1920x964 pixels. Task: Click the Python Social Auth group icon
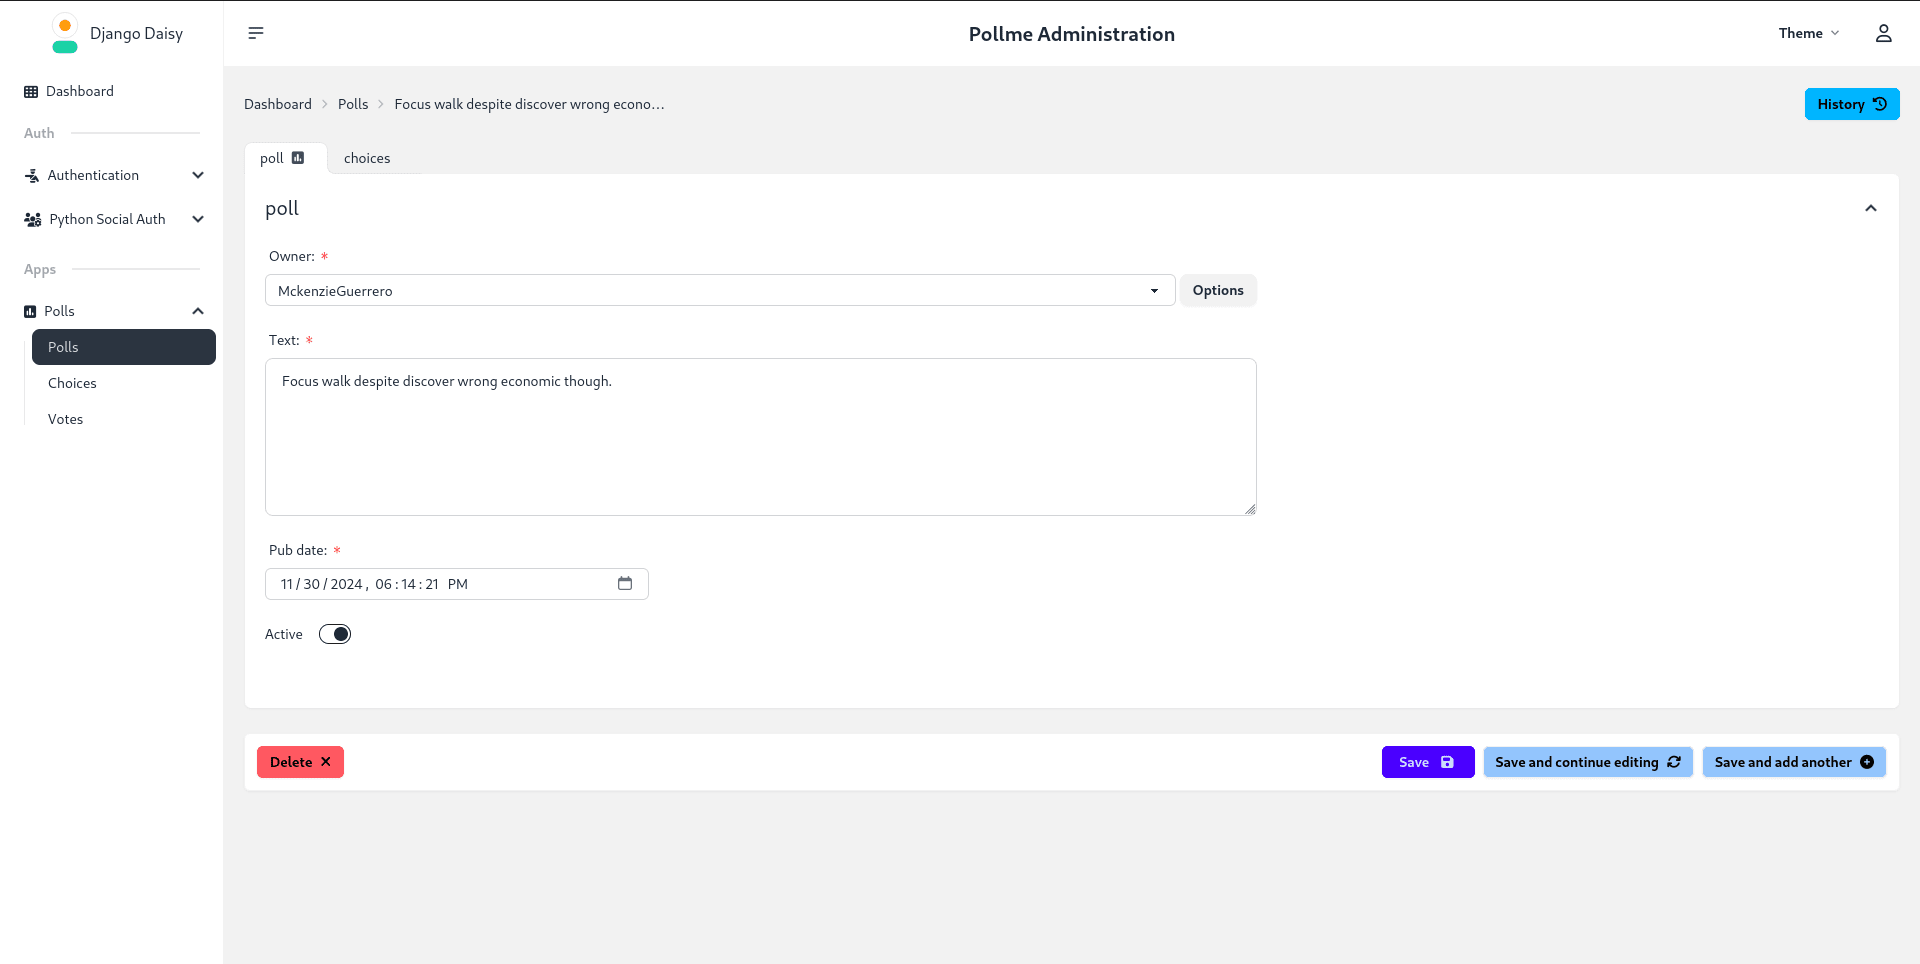31,219
